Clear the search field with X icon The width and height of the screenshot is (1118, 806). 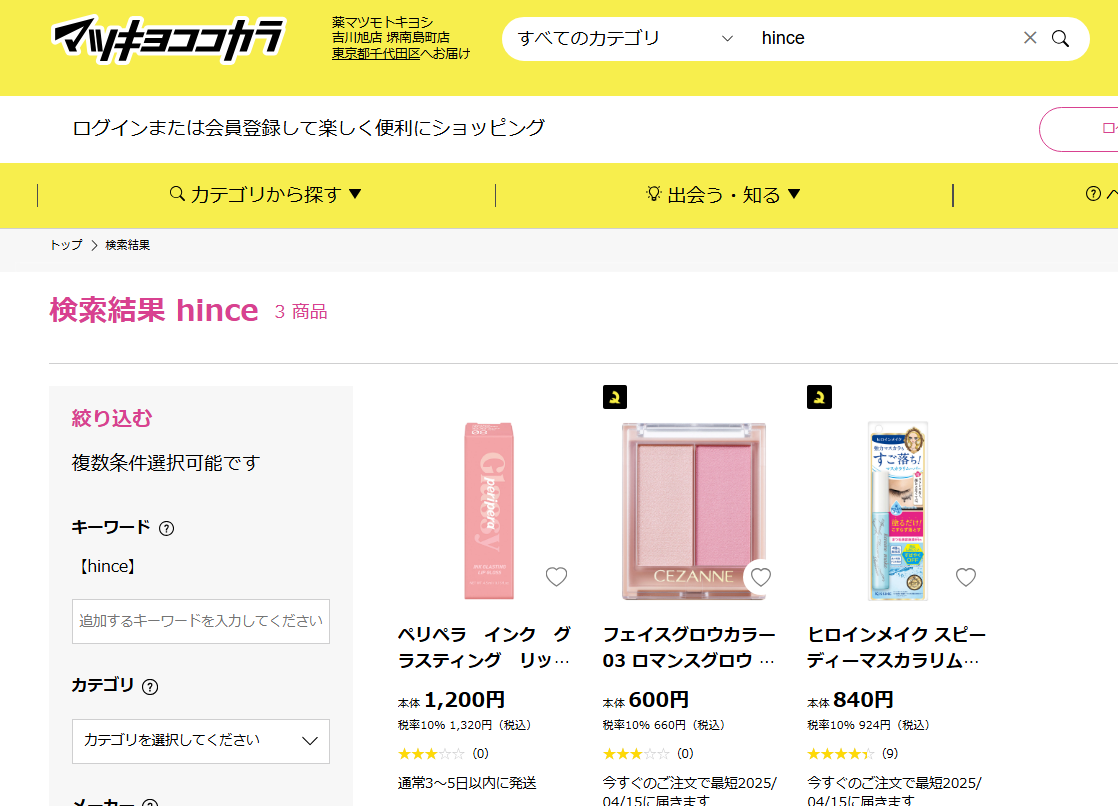[1030, 38]
